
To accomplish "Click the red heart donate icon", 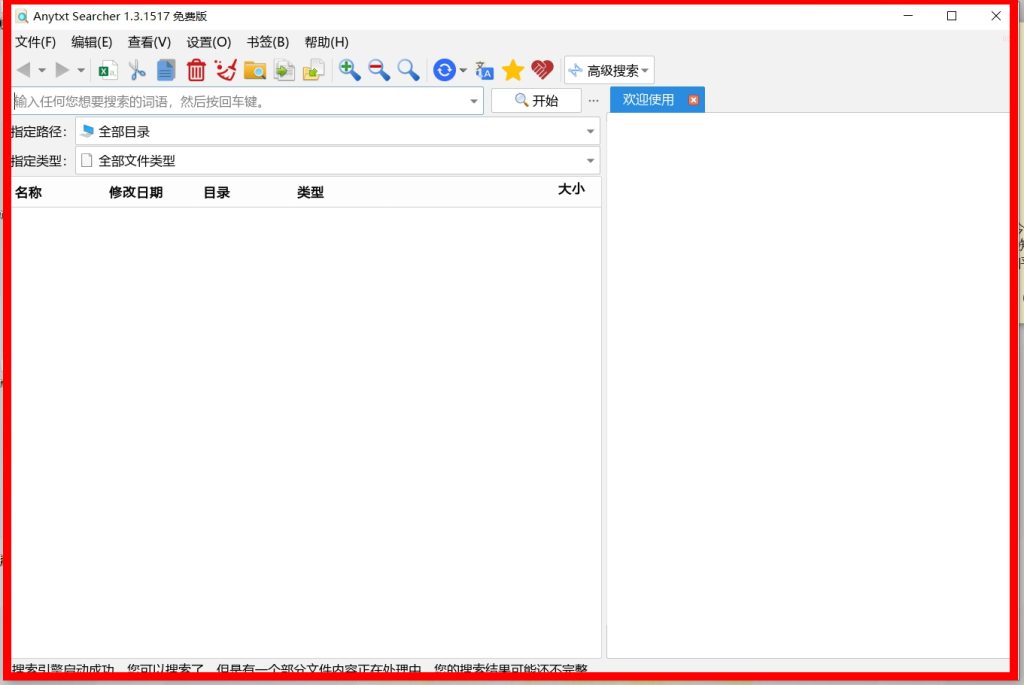I will 542,70.
